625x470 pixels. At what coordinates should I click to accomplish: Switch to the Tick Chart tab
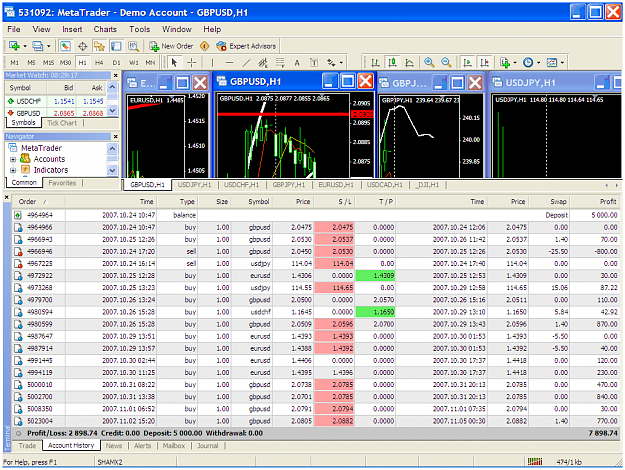pos(62,123)
